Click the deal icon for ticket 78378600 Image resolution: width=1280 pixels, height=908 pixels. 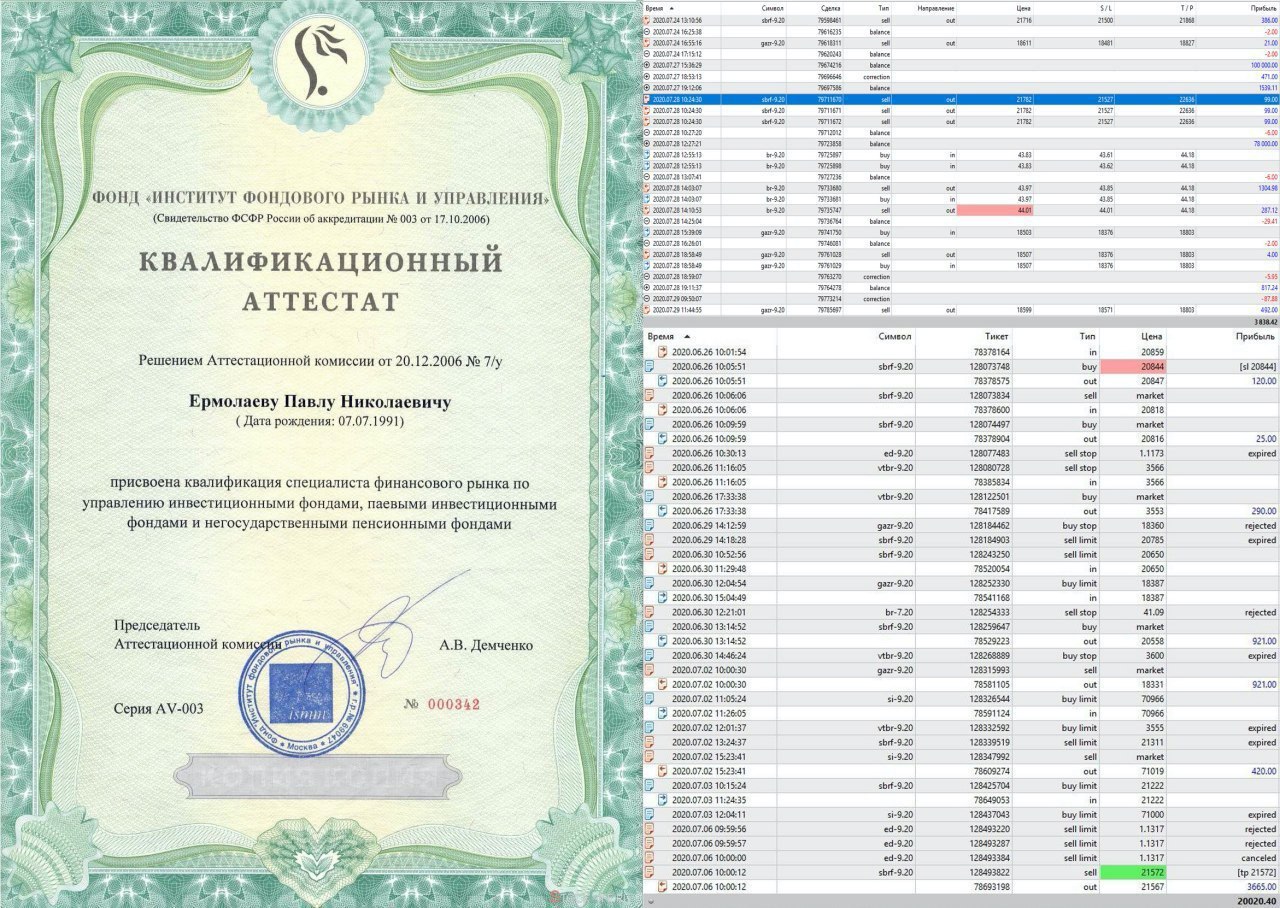coord(662,410)
